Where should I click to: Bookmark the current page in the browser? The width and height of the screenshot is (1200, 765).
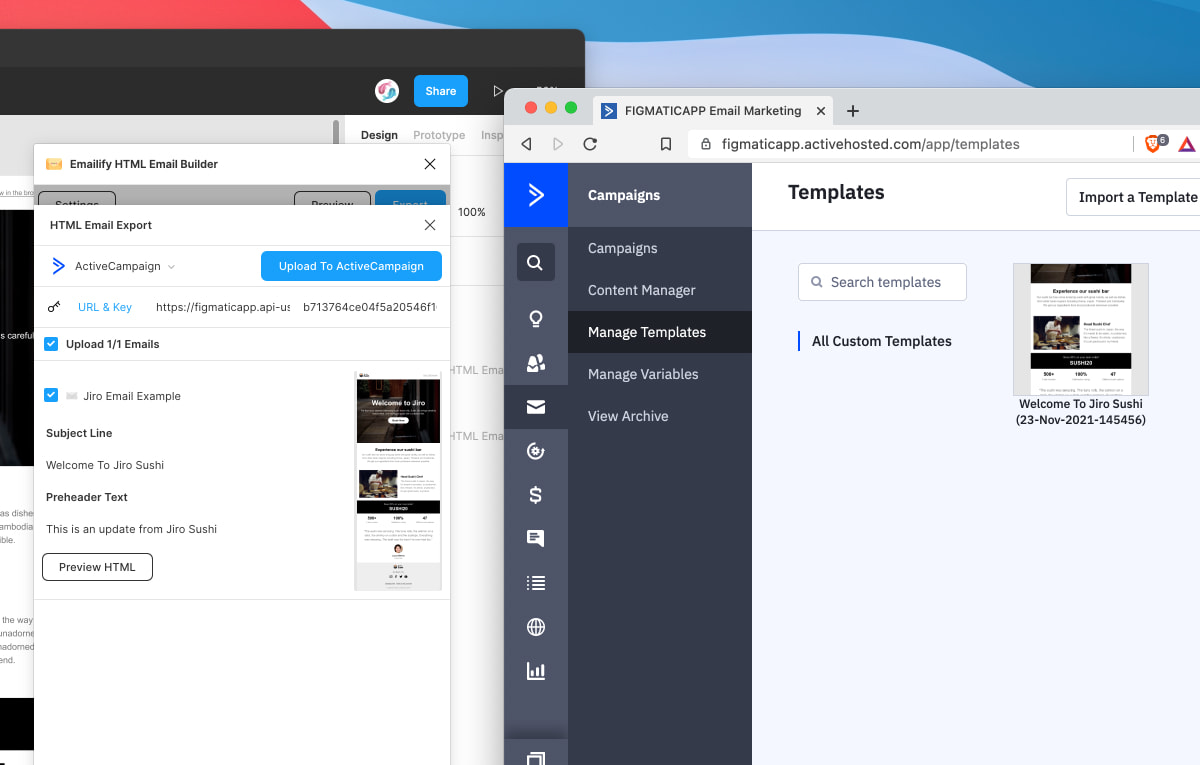pos(665,144)
